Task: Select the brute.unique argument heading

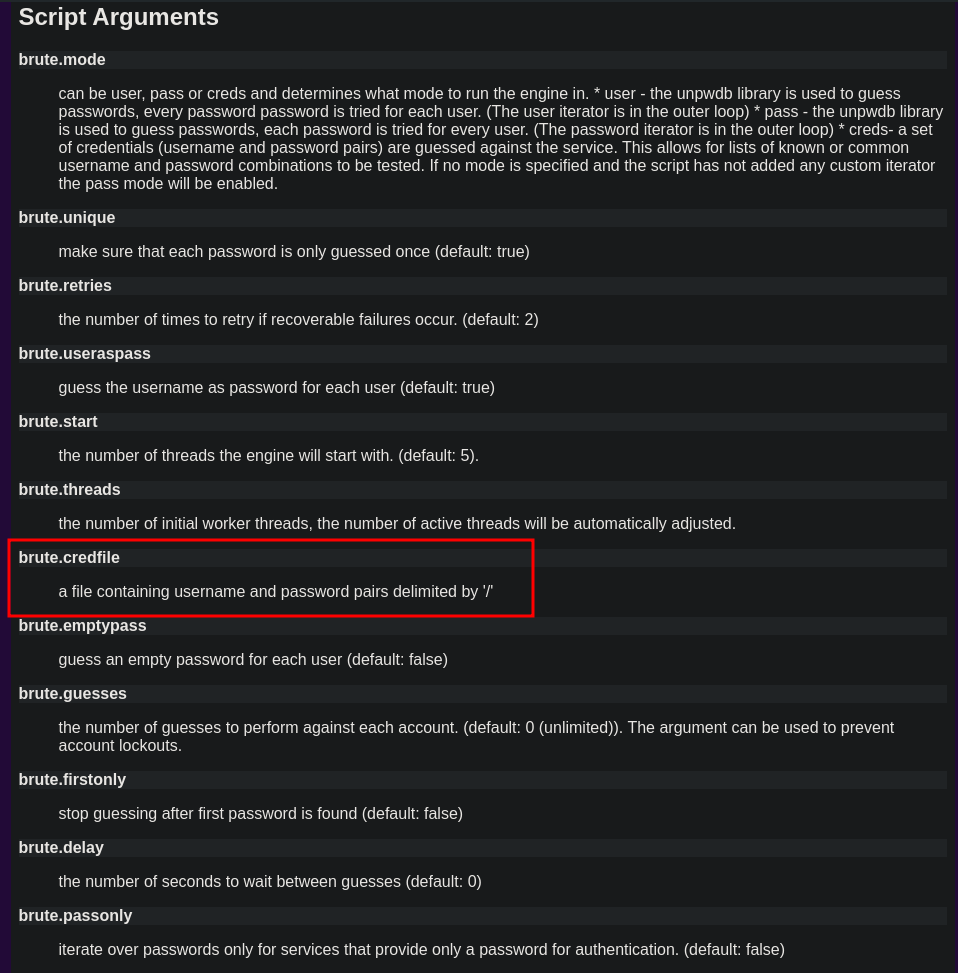Action: click(x=67, y=218)
